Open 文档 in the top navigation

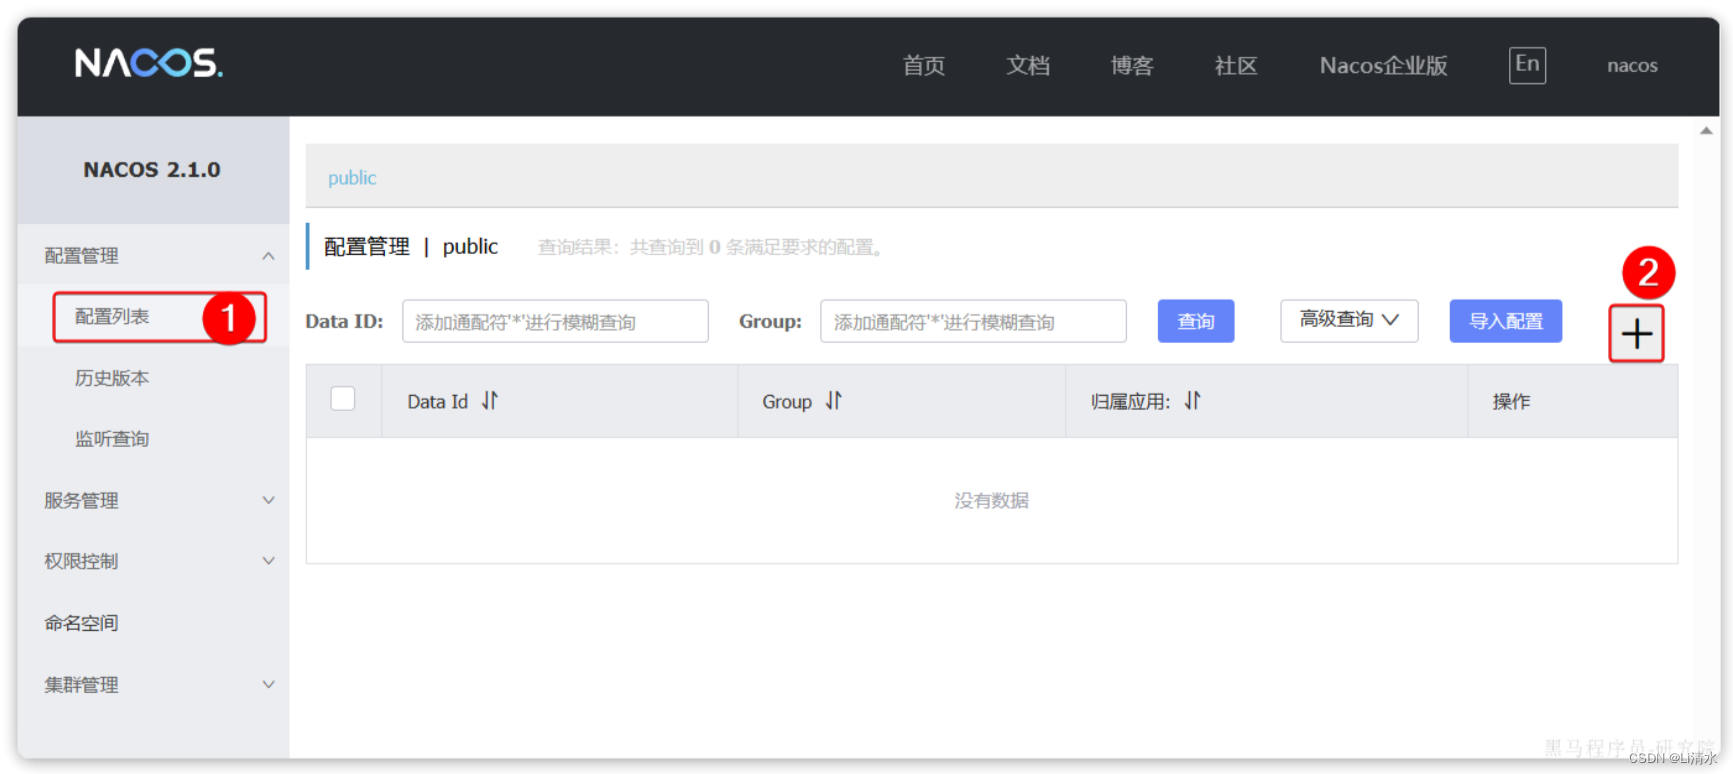pos(1028,66)
